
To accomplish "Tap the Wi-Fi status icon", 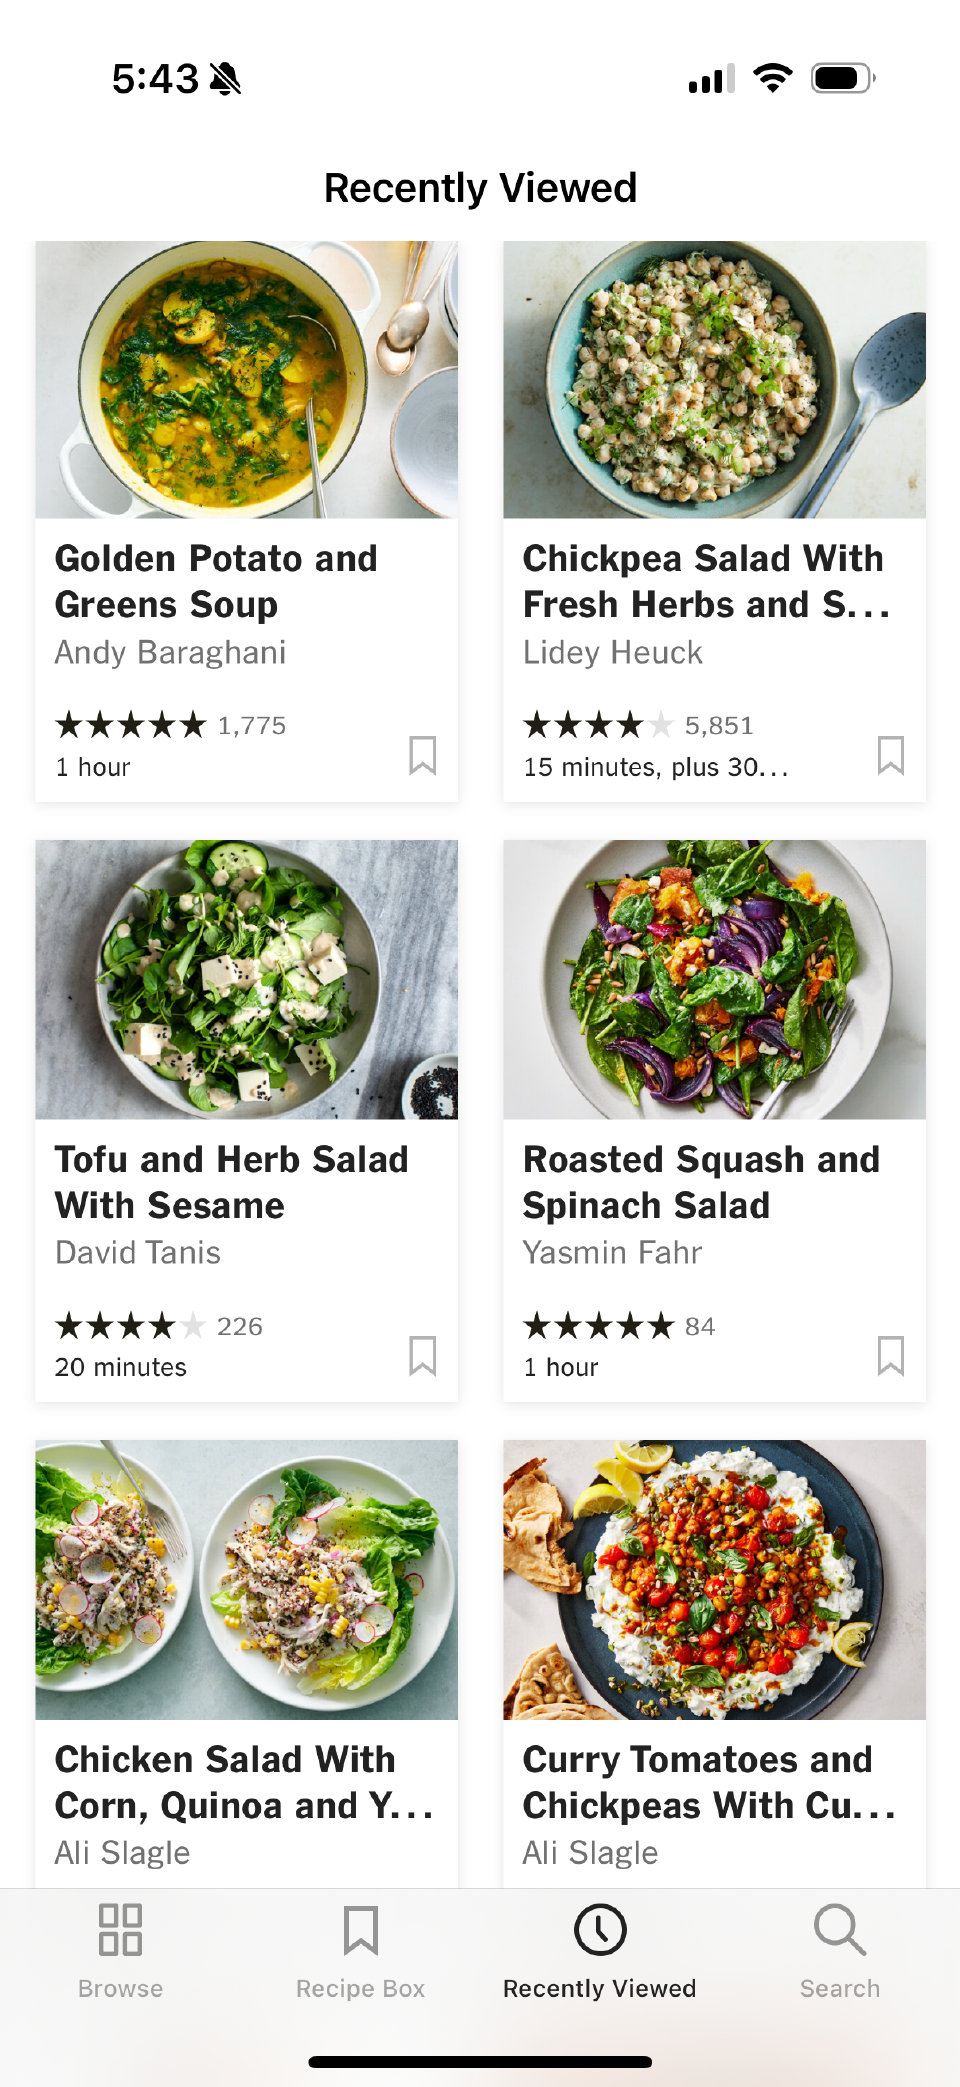I will point(772,78).
